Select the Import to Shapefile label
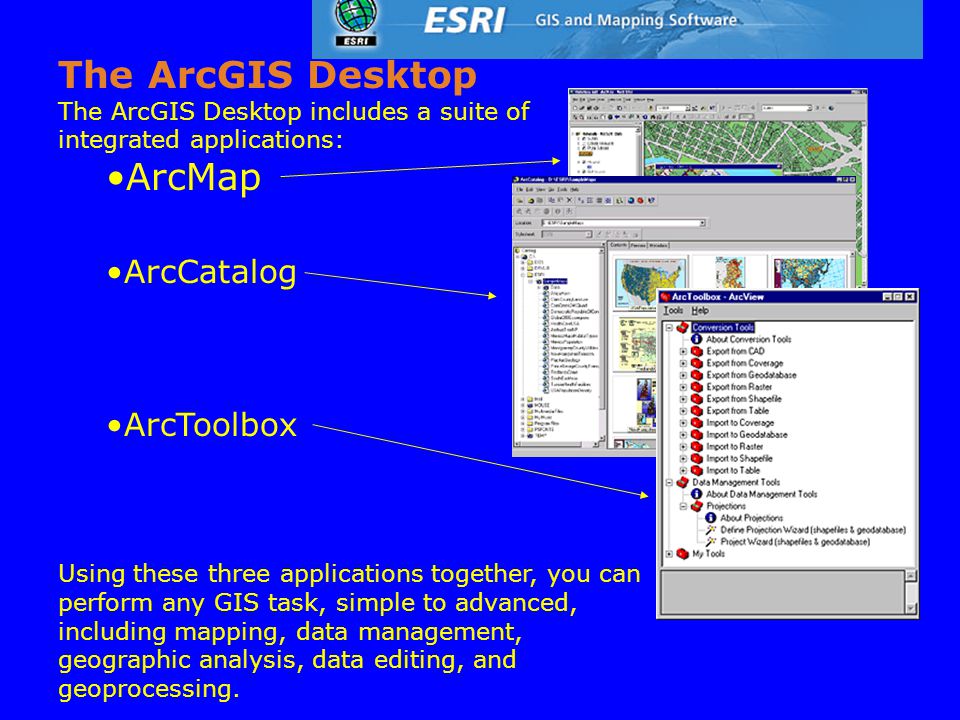 (x=740, y=459)
